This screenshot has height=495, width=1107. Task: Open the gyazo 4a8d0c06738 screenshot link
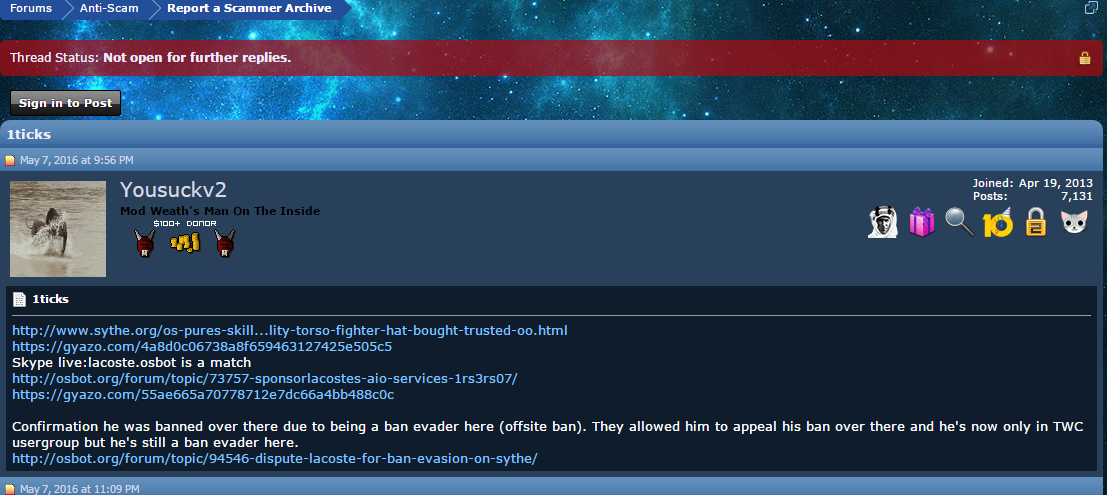coord(202,347)
